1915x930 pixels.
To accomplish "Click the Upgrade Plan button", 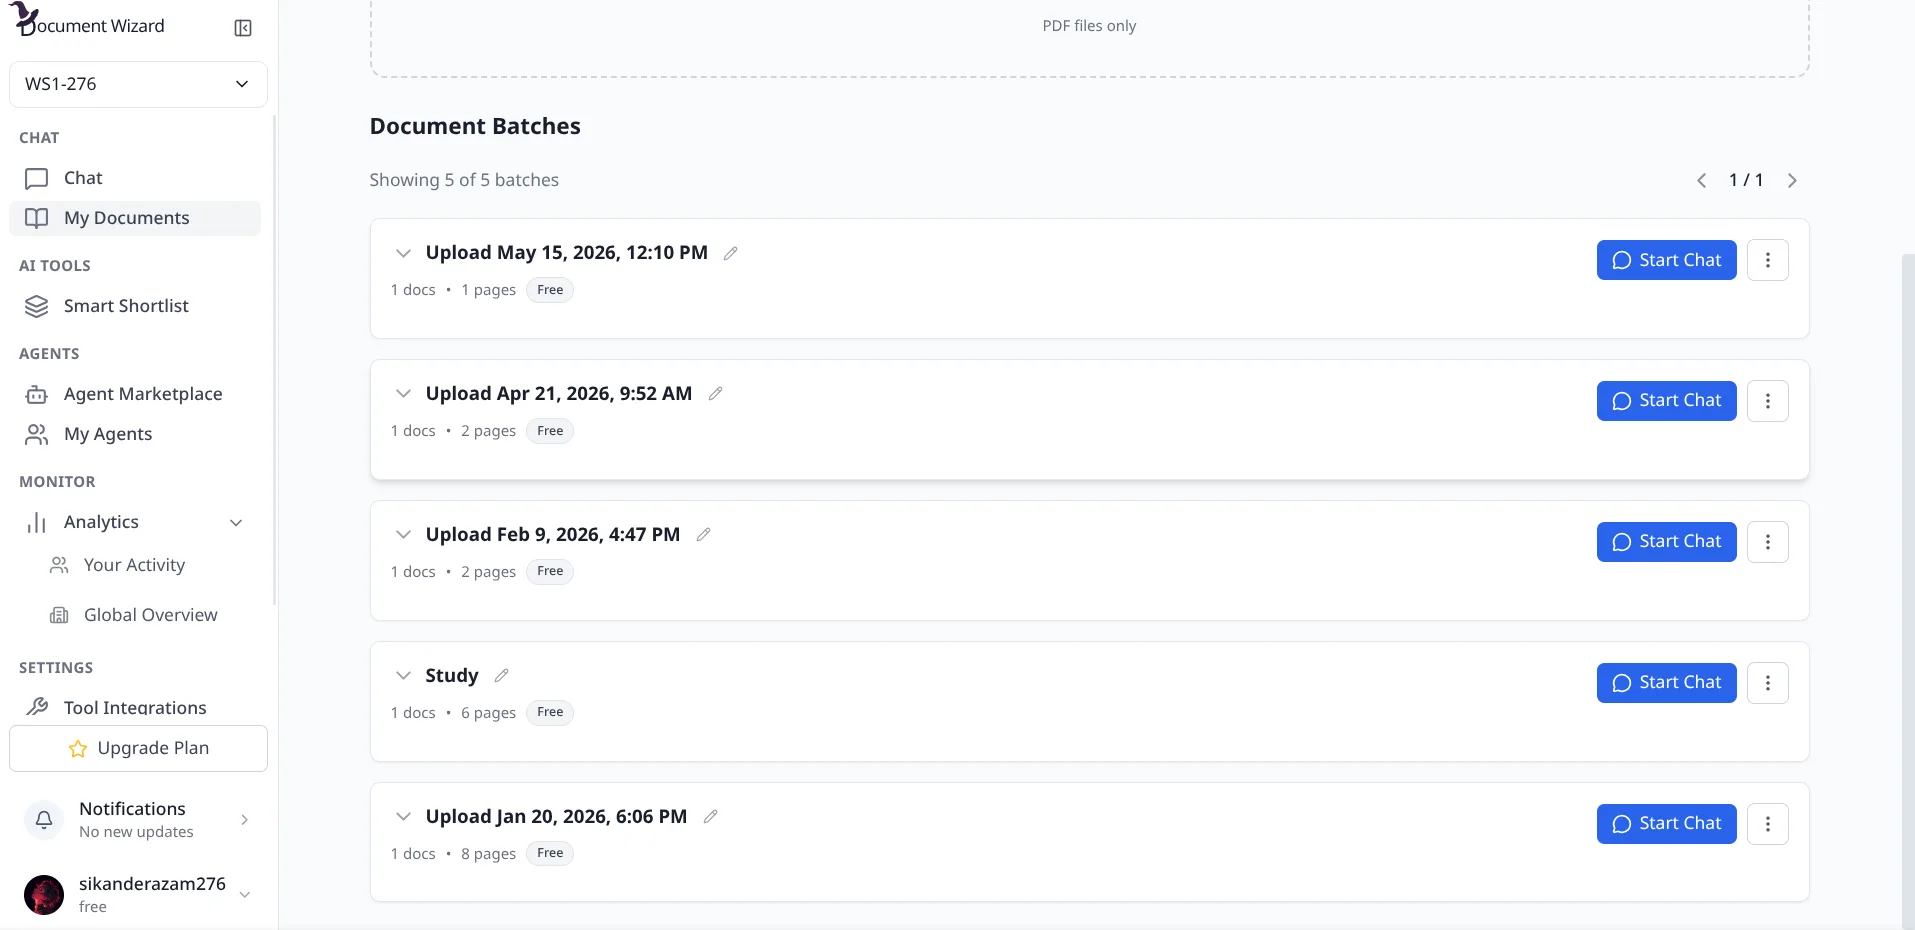I will [138, 748].
